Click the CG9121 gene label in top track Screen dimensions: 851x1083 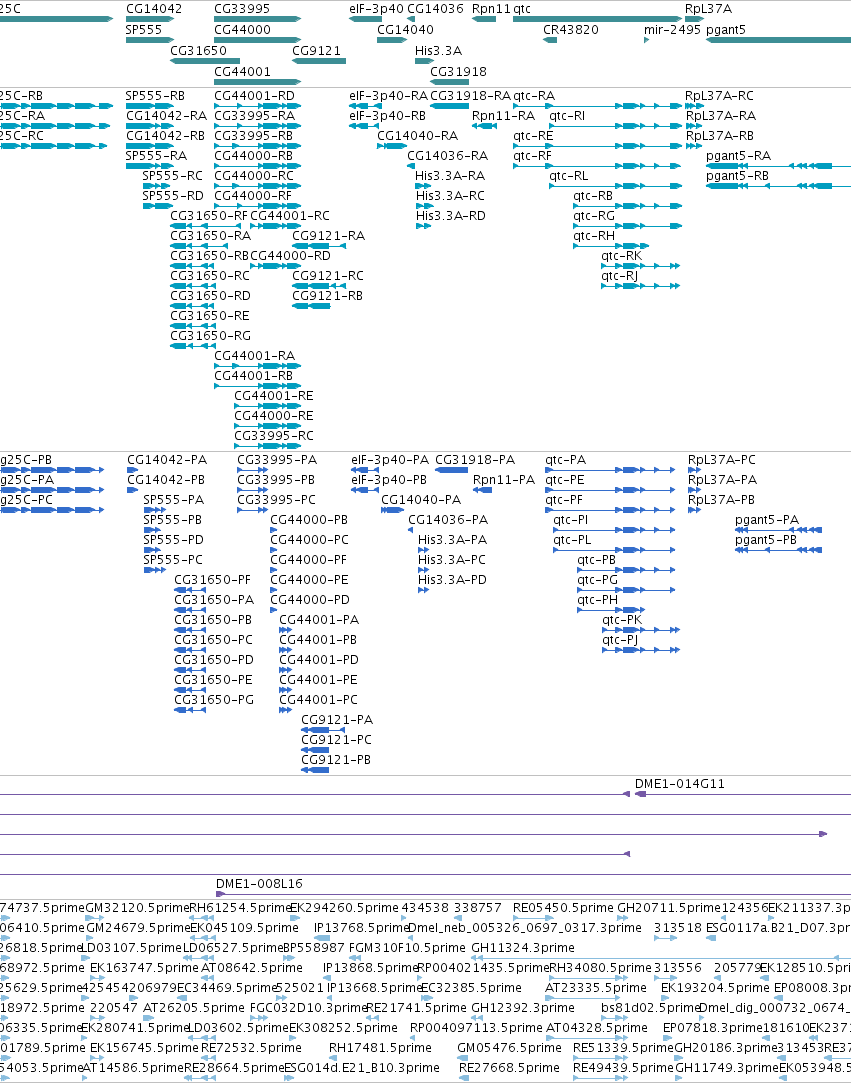[316, 51]
